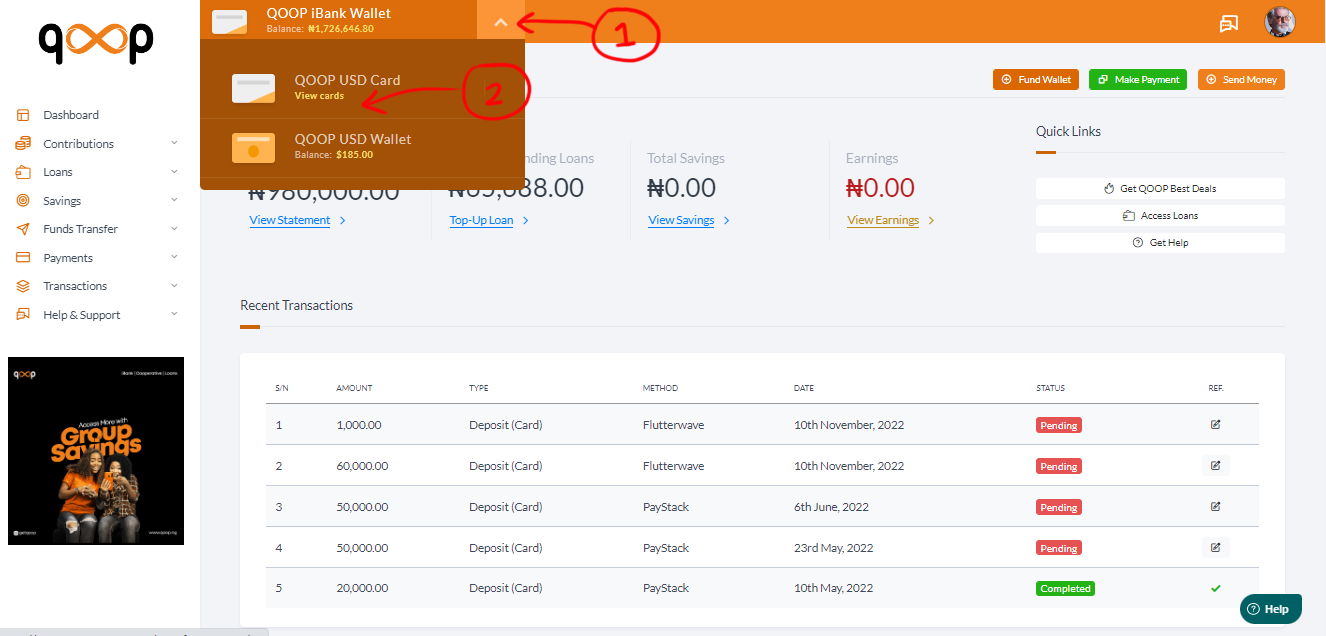Click the Dashboard grid icon
1326x636 pixels.
tap(23, 115)
